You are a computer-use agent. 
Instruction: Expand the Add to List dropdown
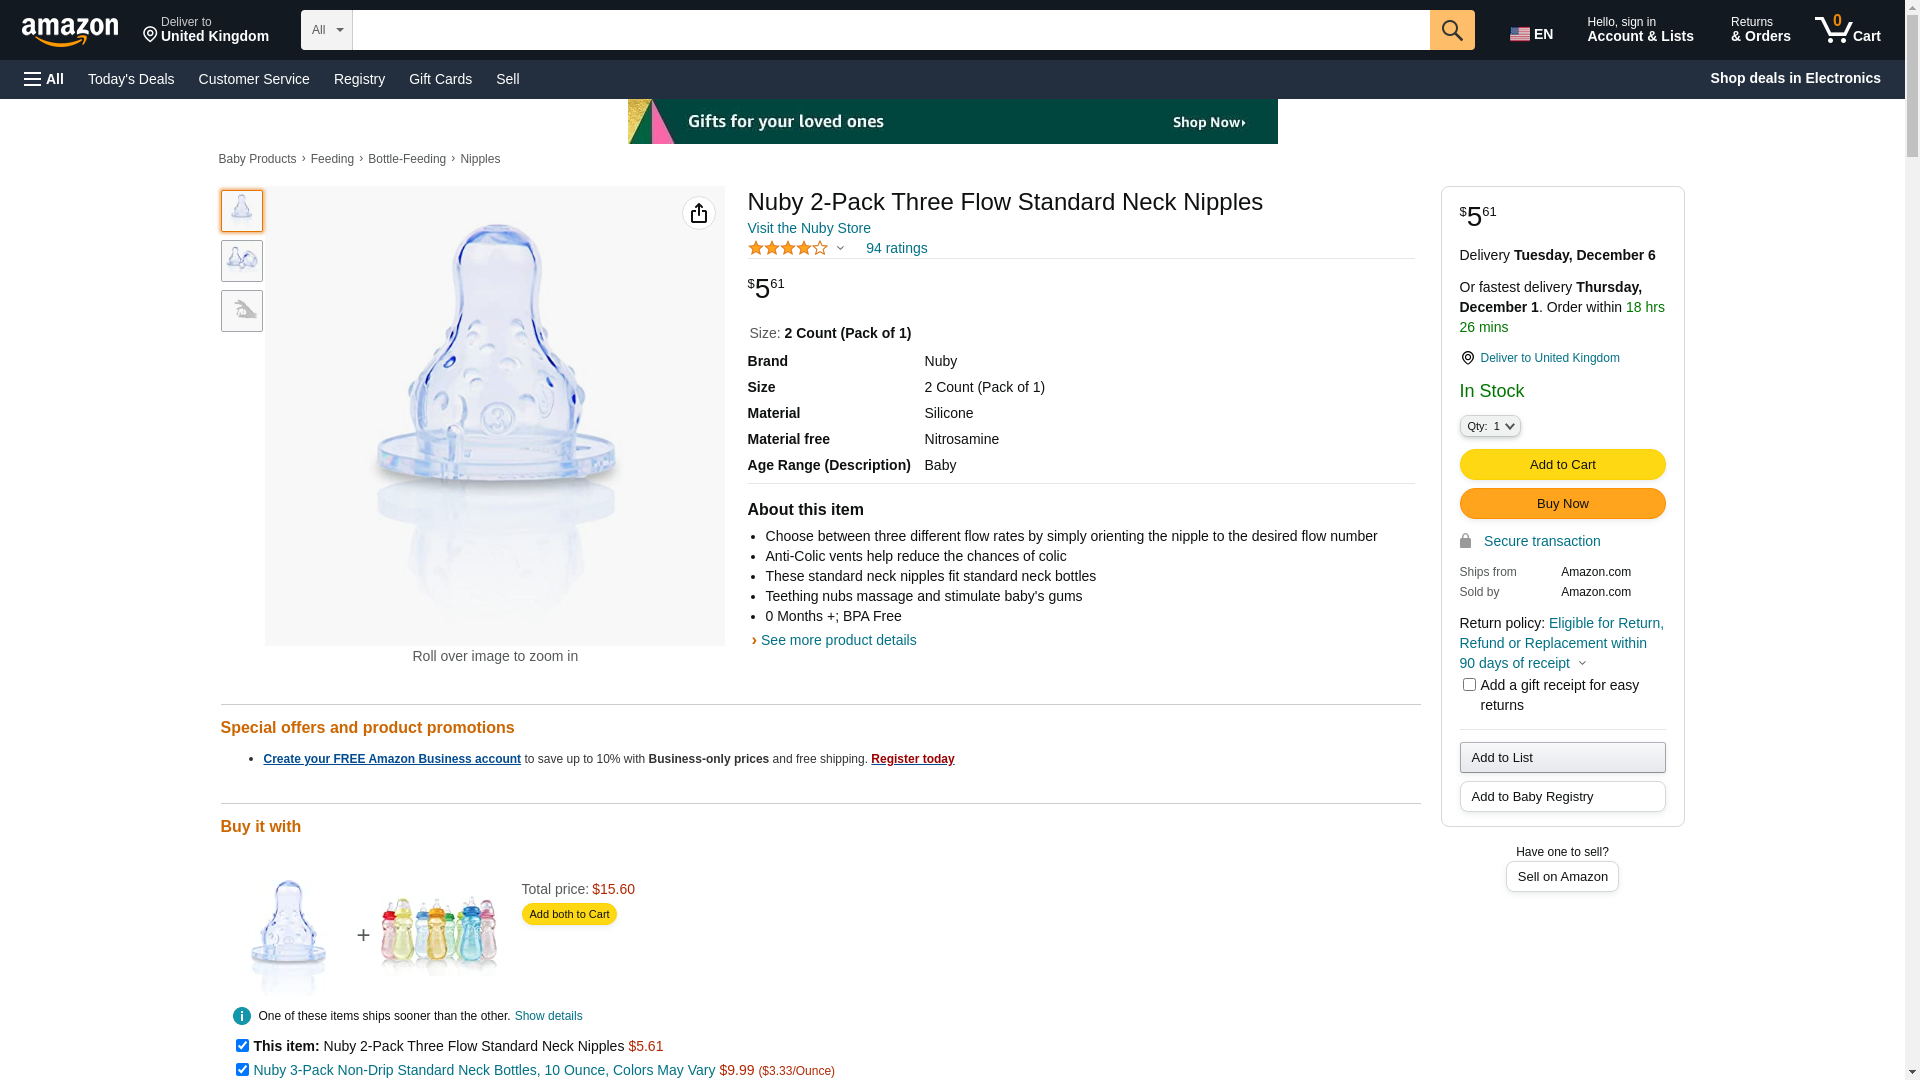1562,758
